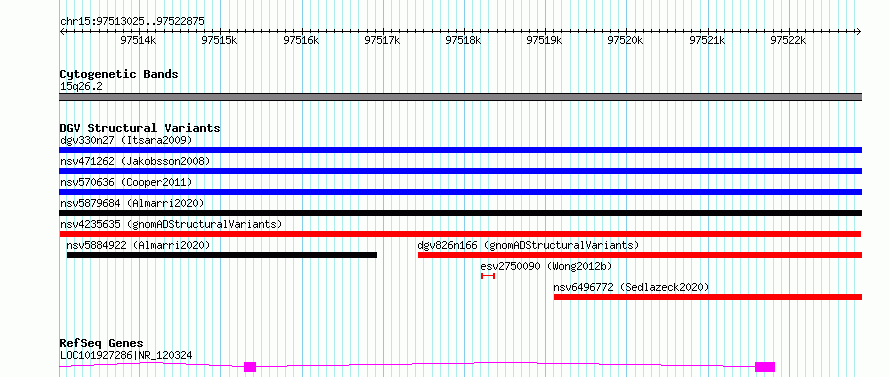The width and height of the screenshot is (890, 377).
Task: Click the nsv4235635 (gnomADStructuralVariants) label
Action: click(x=171, y=224)
